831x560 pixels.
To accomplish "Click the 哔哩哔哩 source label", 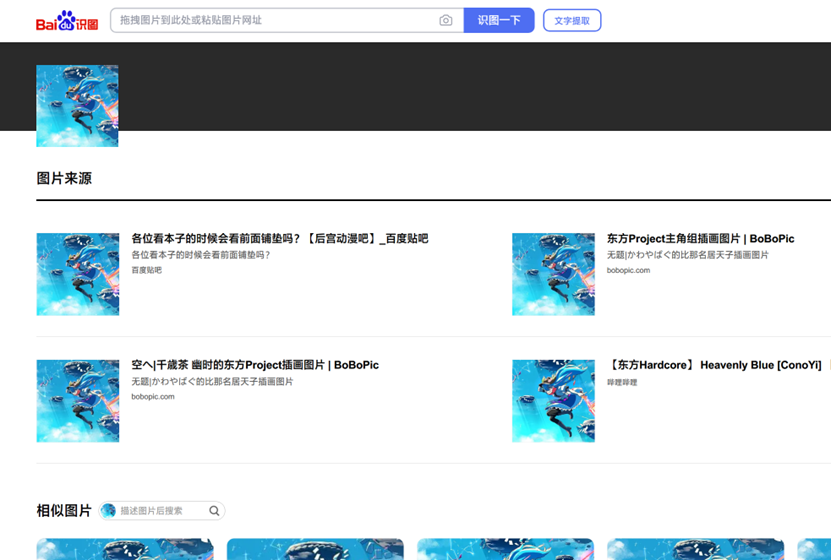I will click(622, 383).
